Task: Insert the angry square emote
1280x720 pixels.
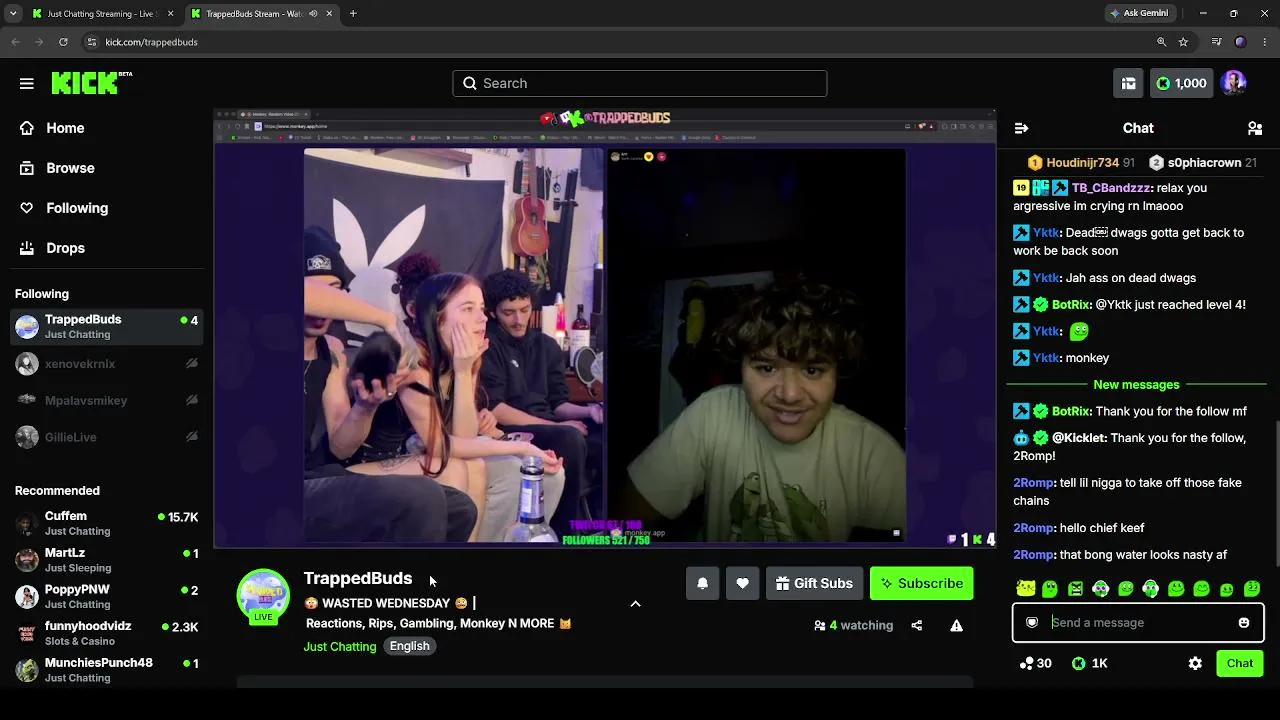Action: click(x=1075, y=589)
